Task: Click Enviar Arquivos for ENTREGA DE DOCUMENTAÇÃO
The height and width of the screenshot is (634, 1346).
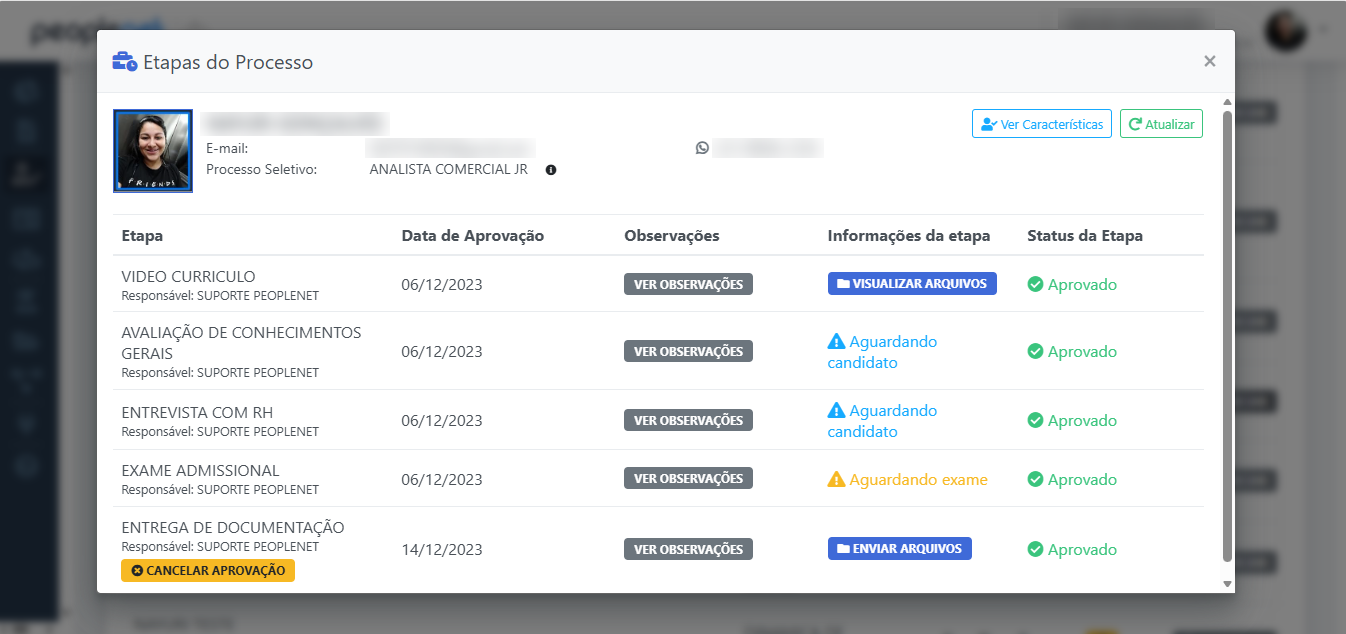Action: pyautogui.click(x=900, y=548)
